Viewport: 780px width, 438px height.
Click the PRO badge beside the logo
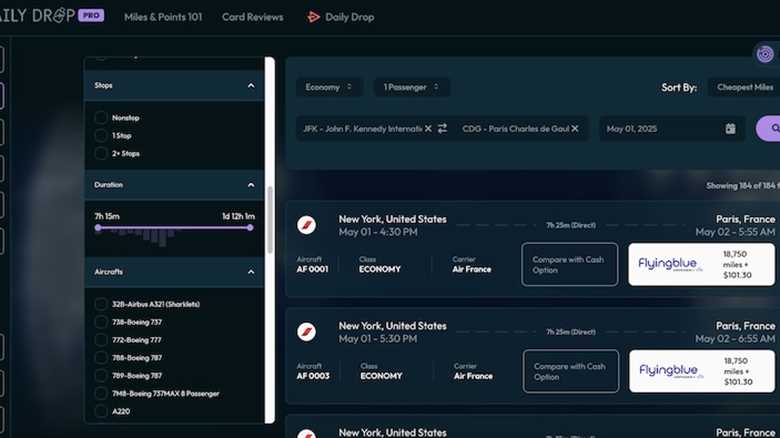[x=91, y=15]
